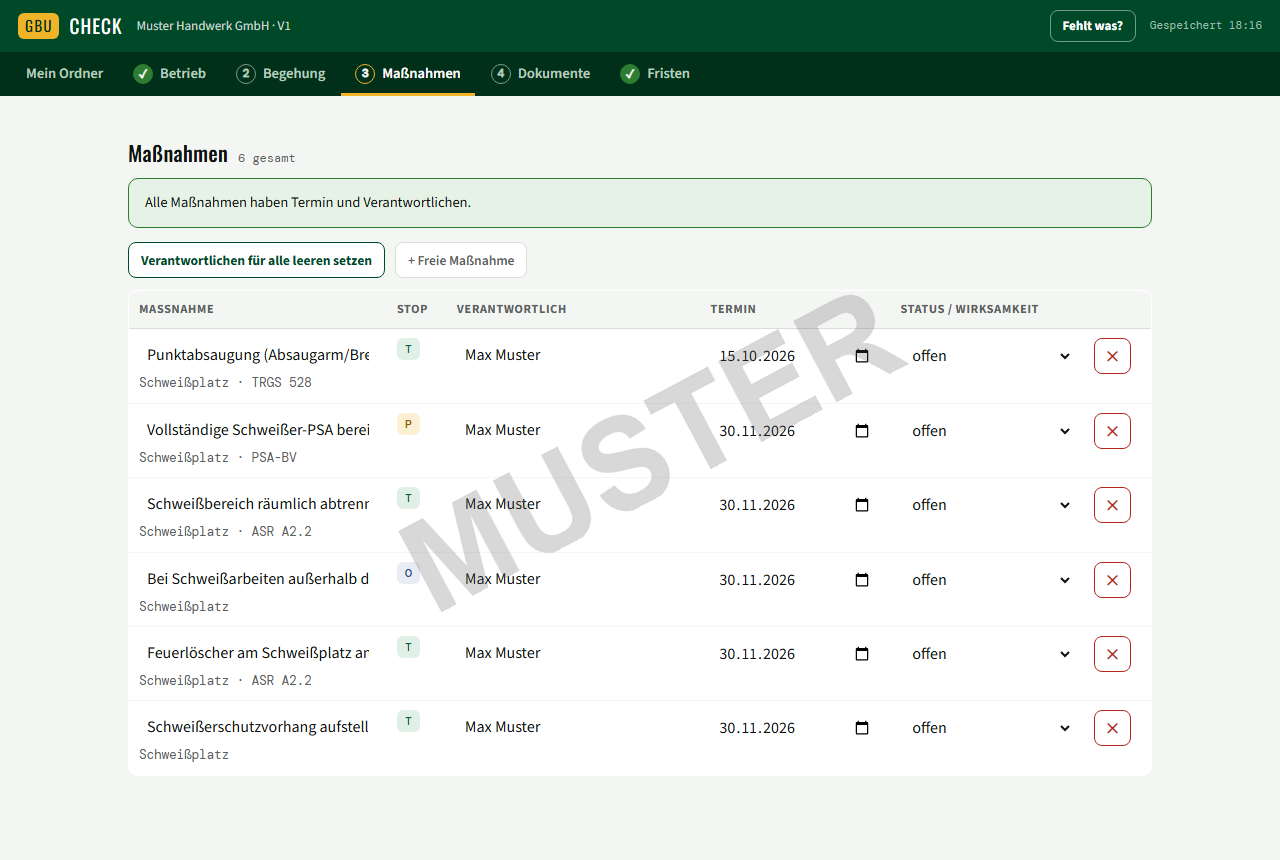Switch to the Betrieb step tab
1280x860 pixels.
170,73
